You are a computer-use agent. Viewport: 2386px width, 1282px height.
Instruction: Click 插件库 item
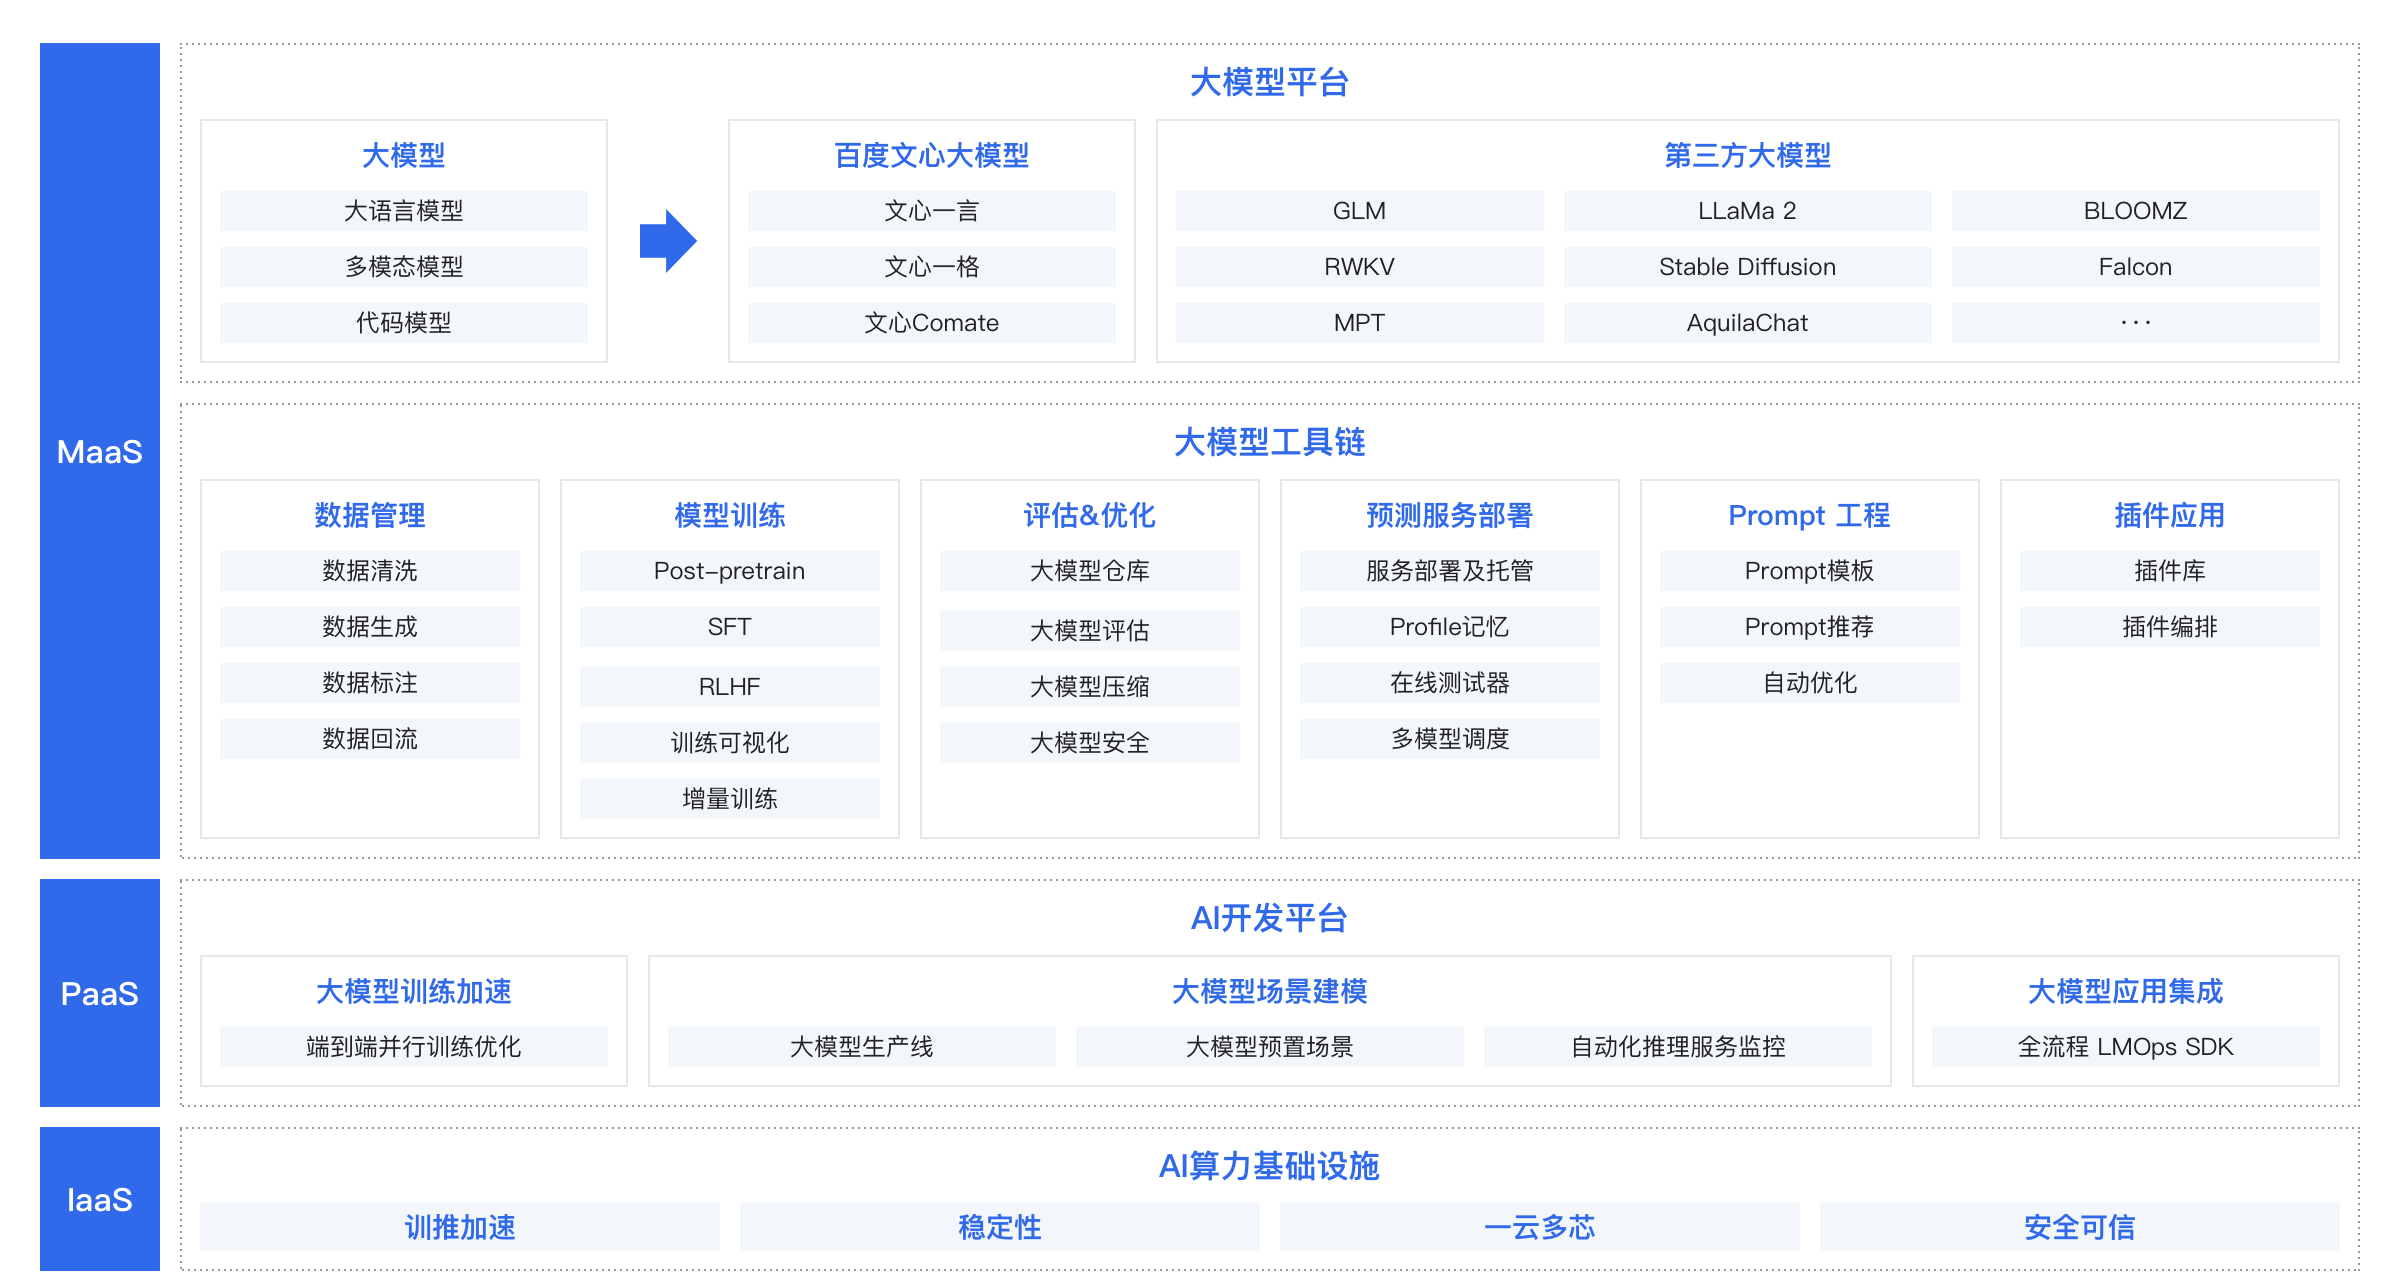coord(2170,571)
